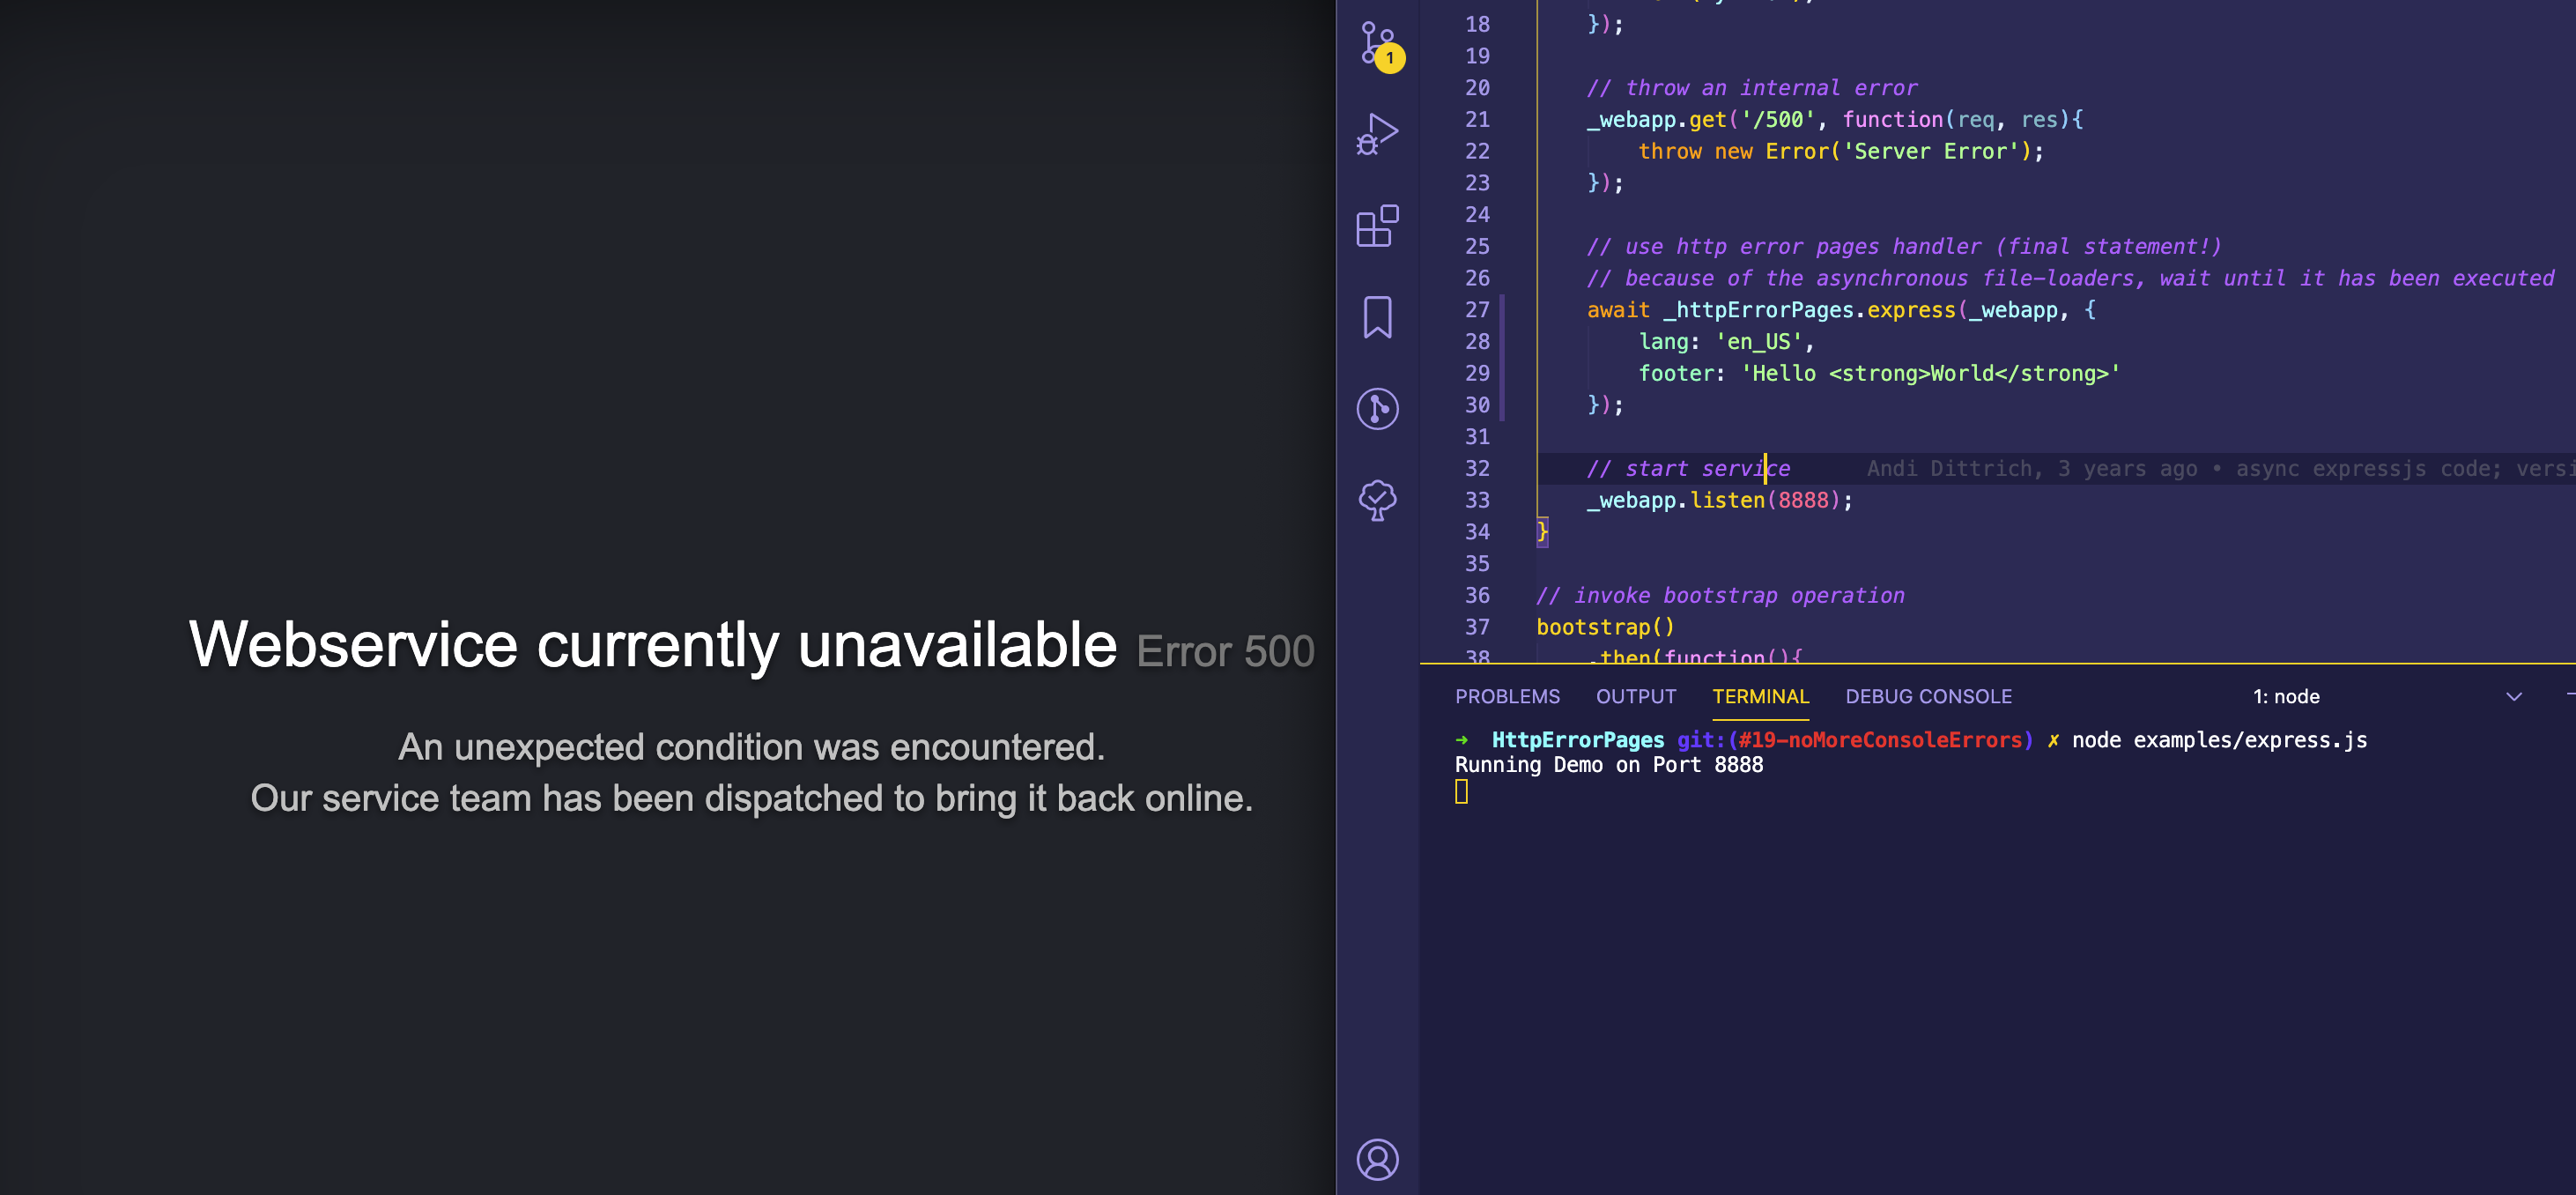This screenshot has width=2576, height=1195.
Task: Click line number 21 in the editor
Action: (1477, 119)
